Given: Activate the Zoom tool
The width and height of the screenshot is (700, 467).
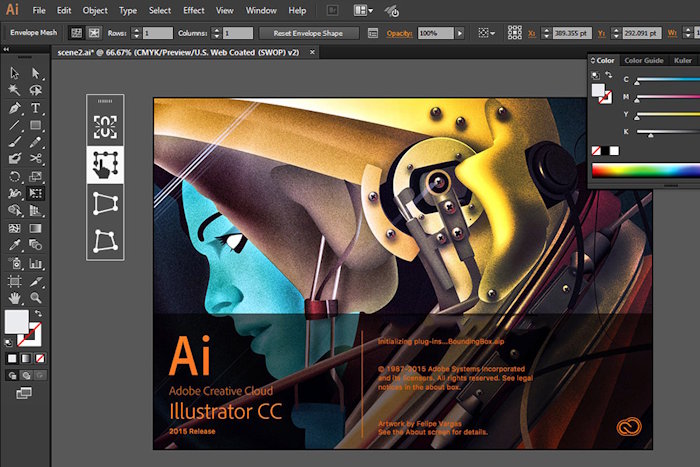Looking at the screenshot, I should [x=35, y=298].
